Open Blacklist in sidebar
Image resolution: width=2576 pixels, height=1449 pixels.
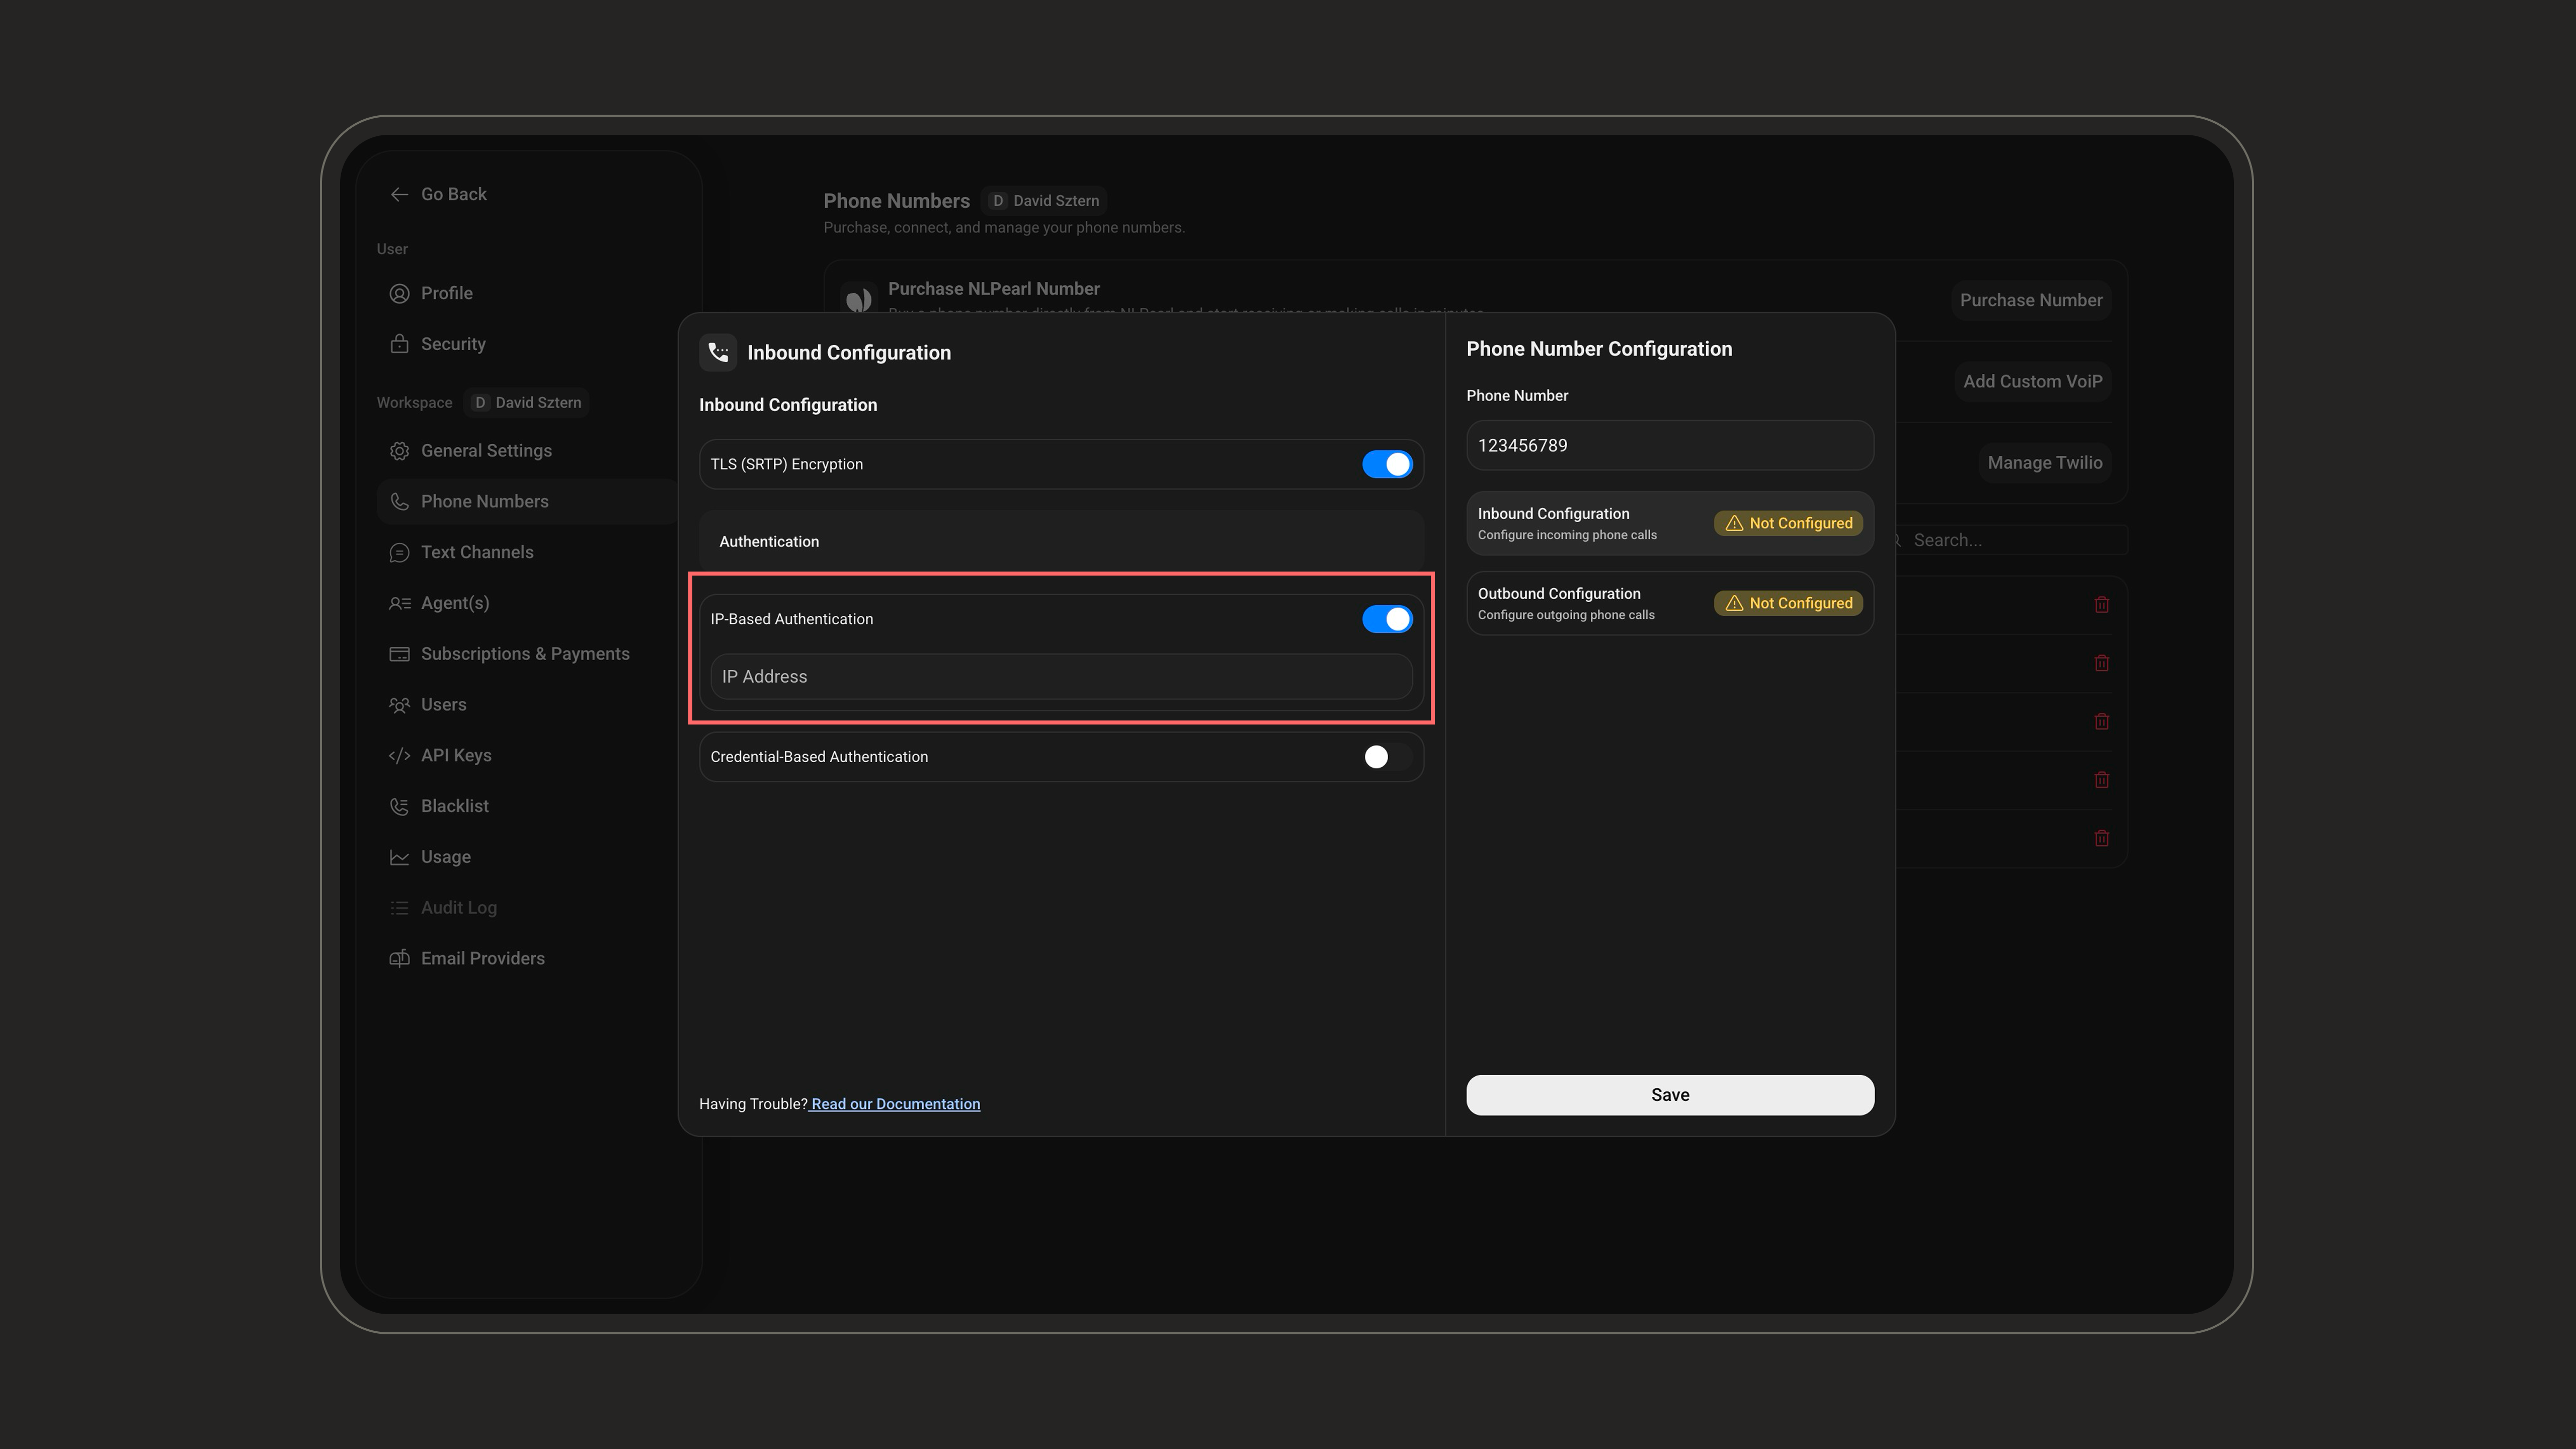point(527,806)
